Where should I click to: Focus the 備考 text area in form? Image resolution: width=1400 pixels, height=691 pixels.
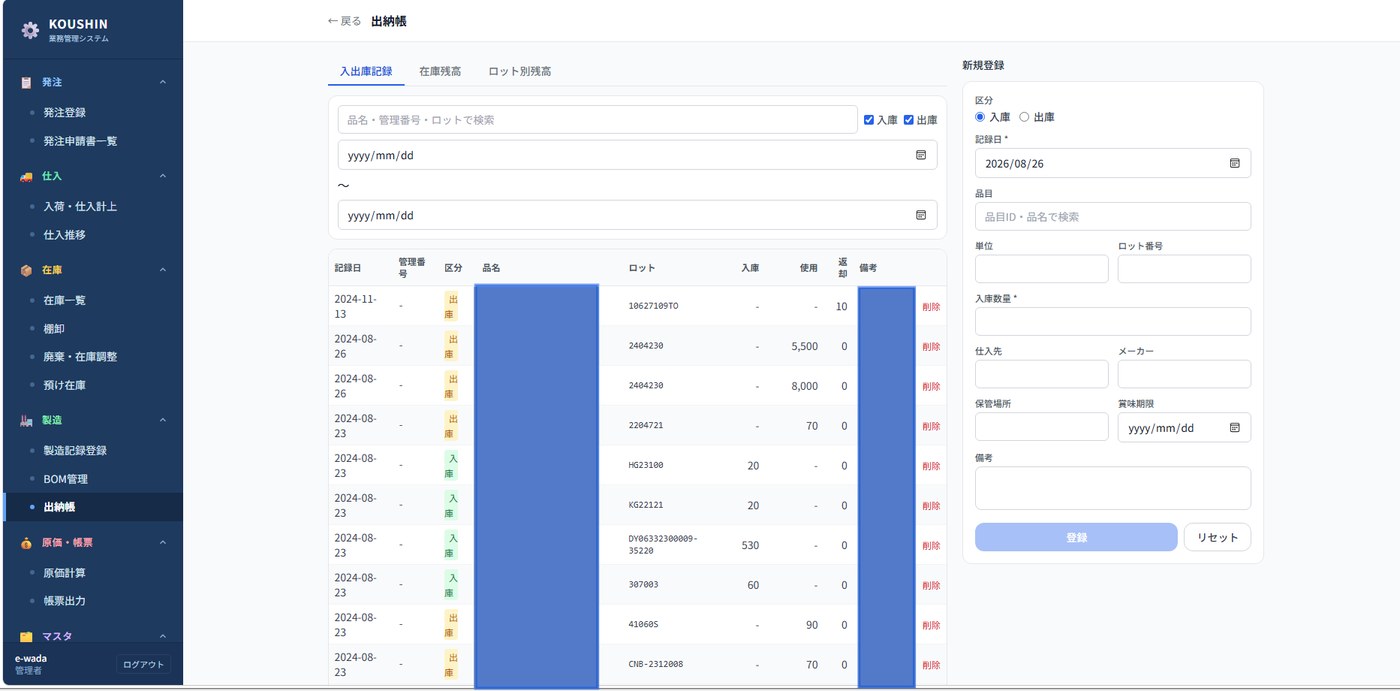pyautogui.click(x=1113, y=488)
